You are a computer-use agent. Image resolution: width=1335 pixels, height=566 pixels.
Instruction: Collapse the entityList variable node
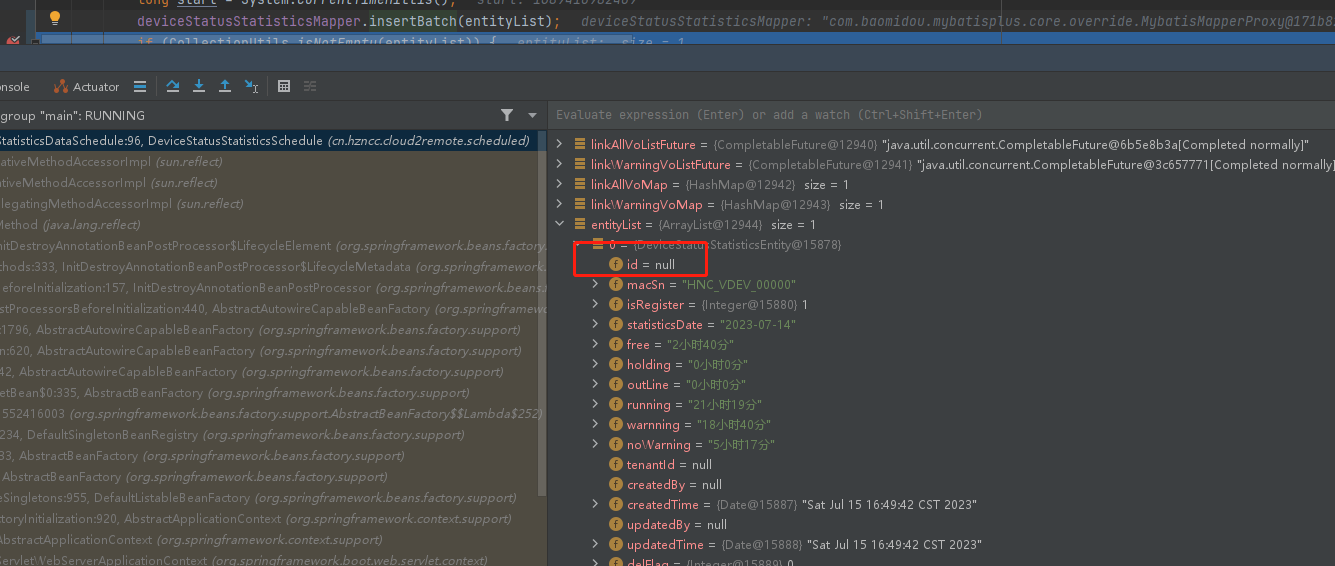[559, 225]
